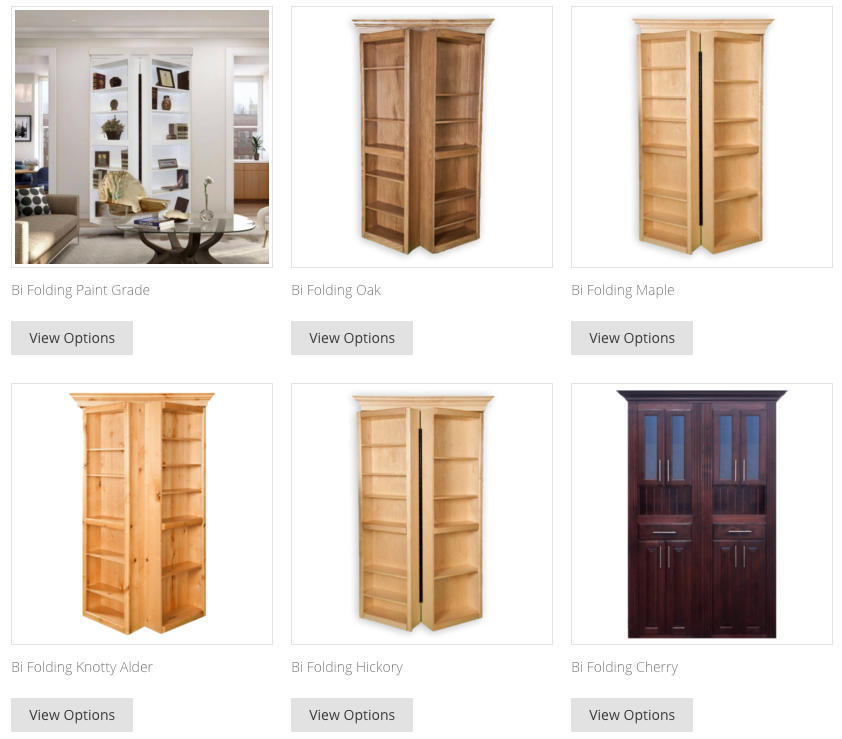Click the Bi Folding Maple title link
The height and width of the screenshot is (739, 842).
623,290
